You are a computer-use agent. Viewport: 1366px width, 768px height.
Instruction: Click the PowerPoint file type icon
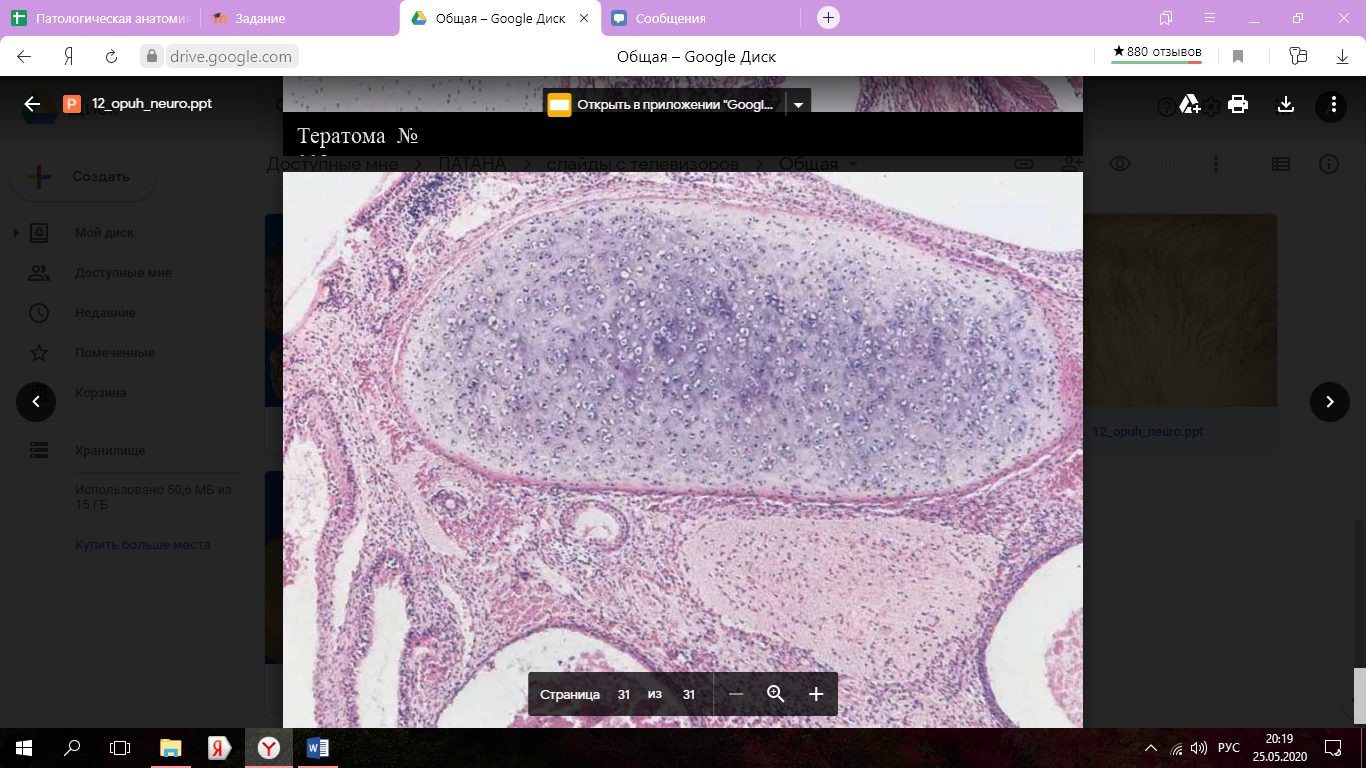point(71,104)
